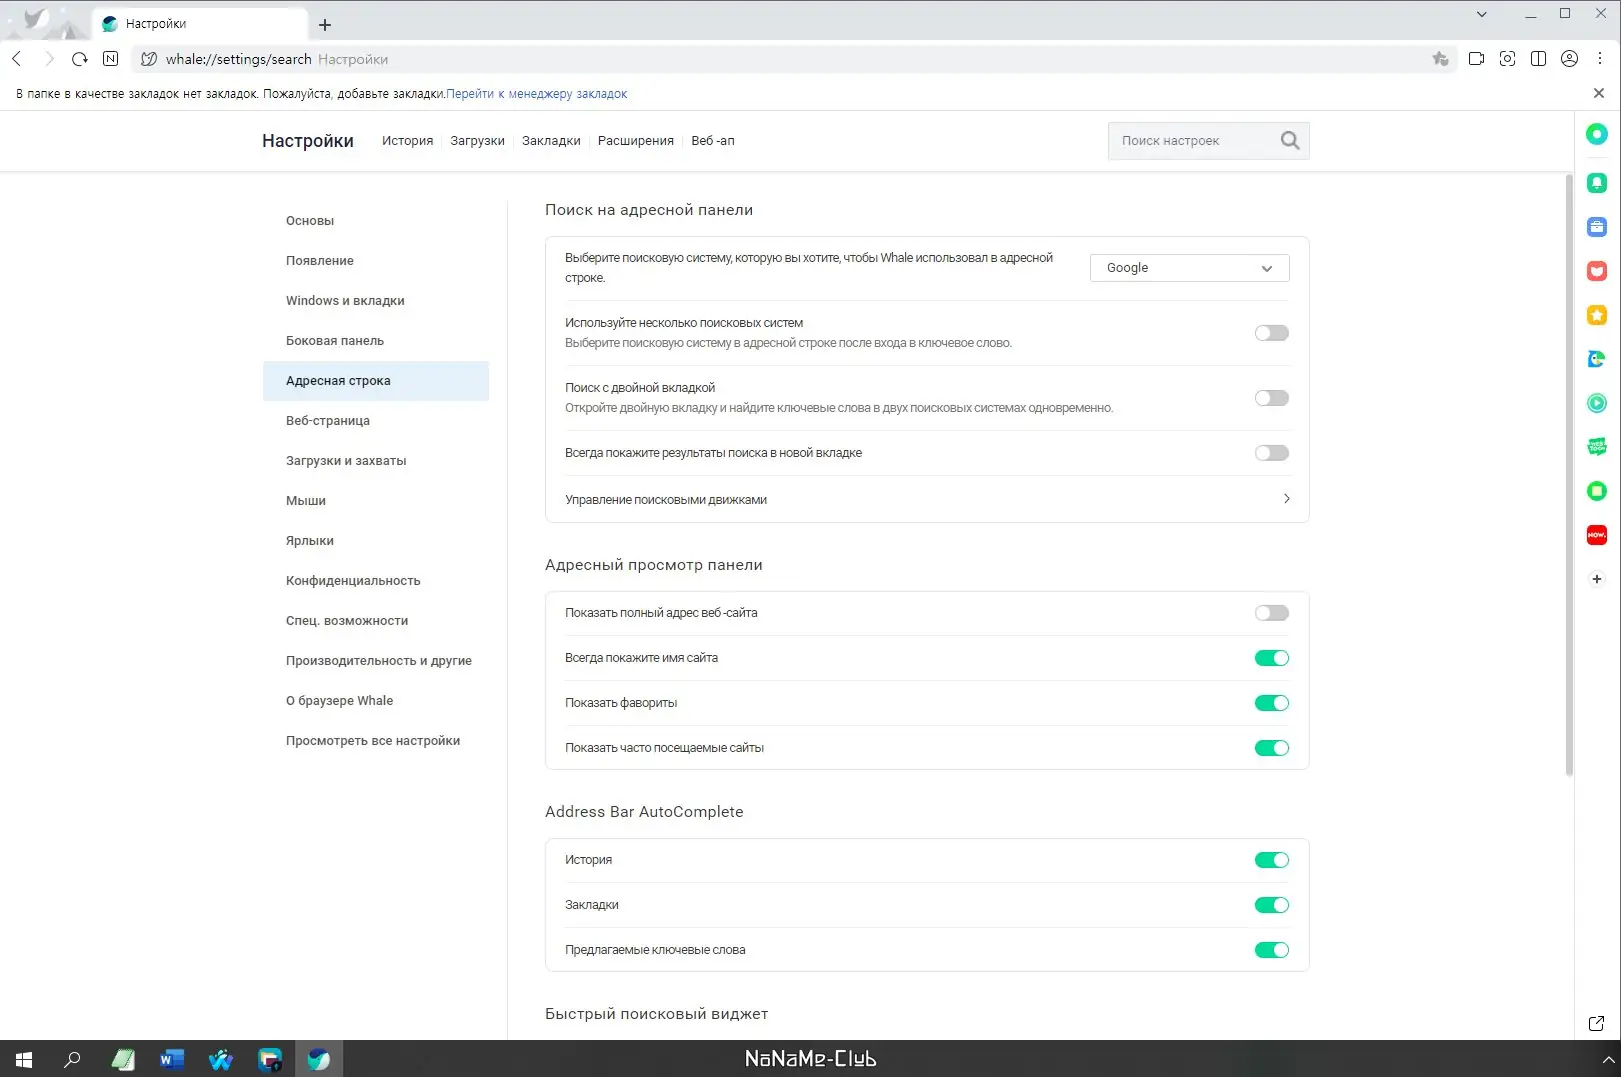The height and width of the screenshot is (1077, 1621).
Task: Open 'Просмотреть все настройки' in sidebar
Action: [373, 741]
